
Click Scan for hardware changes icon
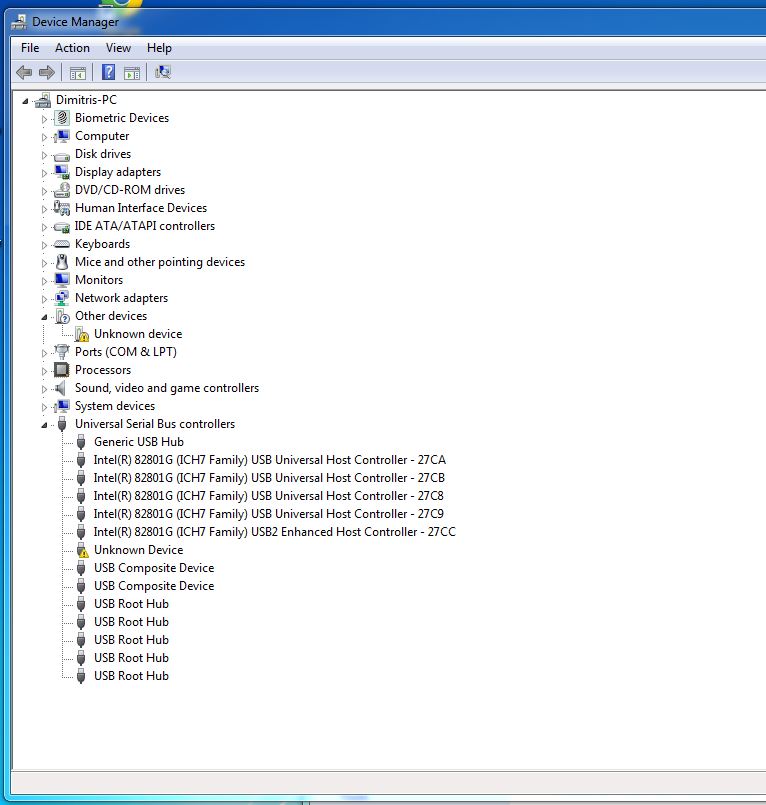163,72
